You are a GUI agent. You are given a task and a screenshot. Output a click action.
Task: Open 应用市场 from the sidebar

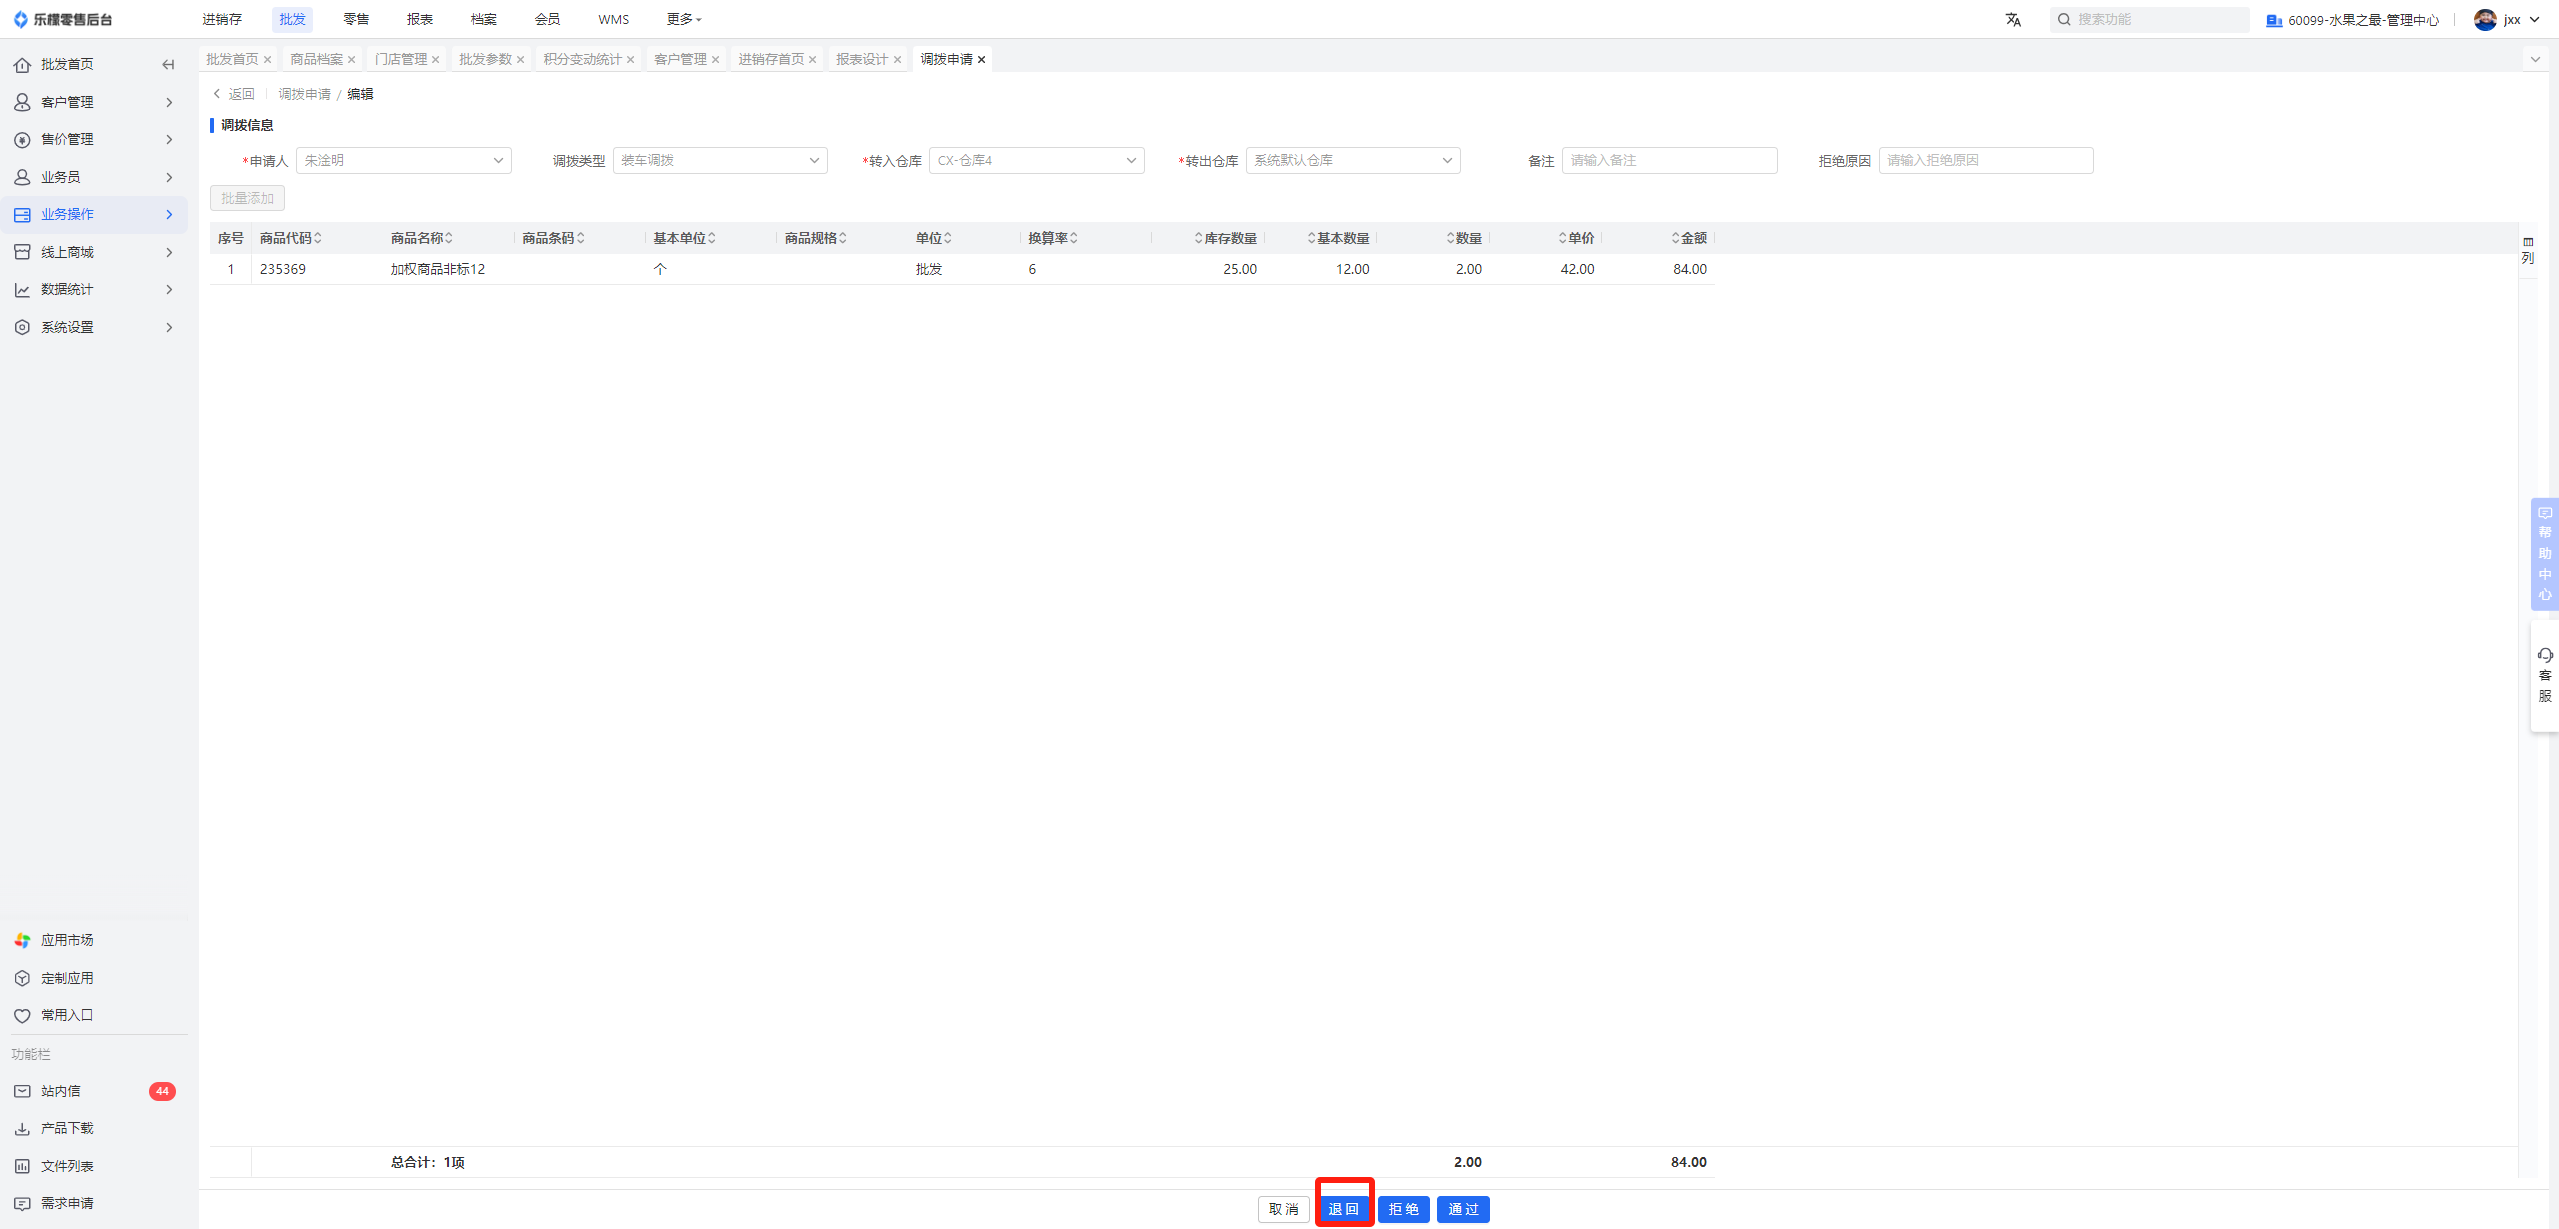[67, 940]
